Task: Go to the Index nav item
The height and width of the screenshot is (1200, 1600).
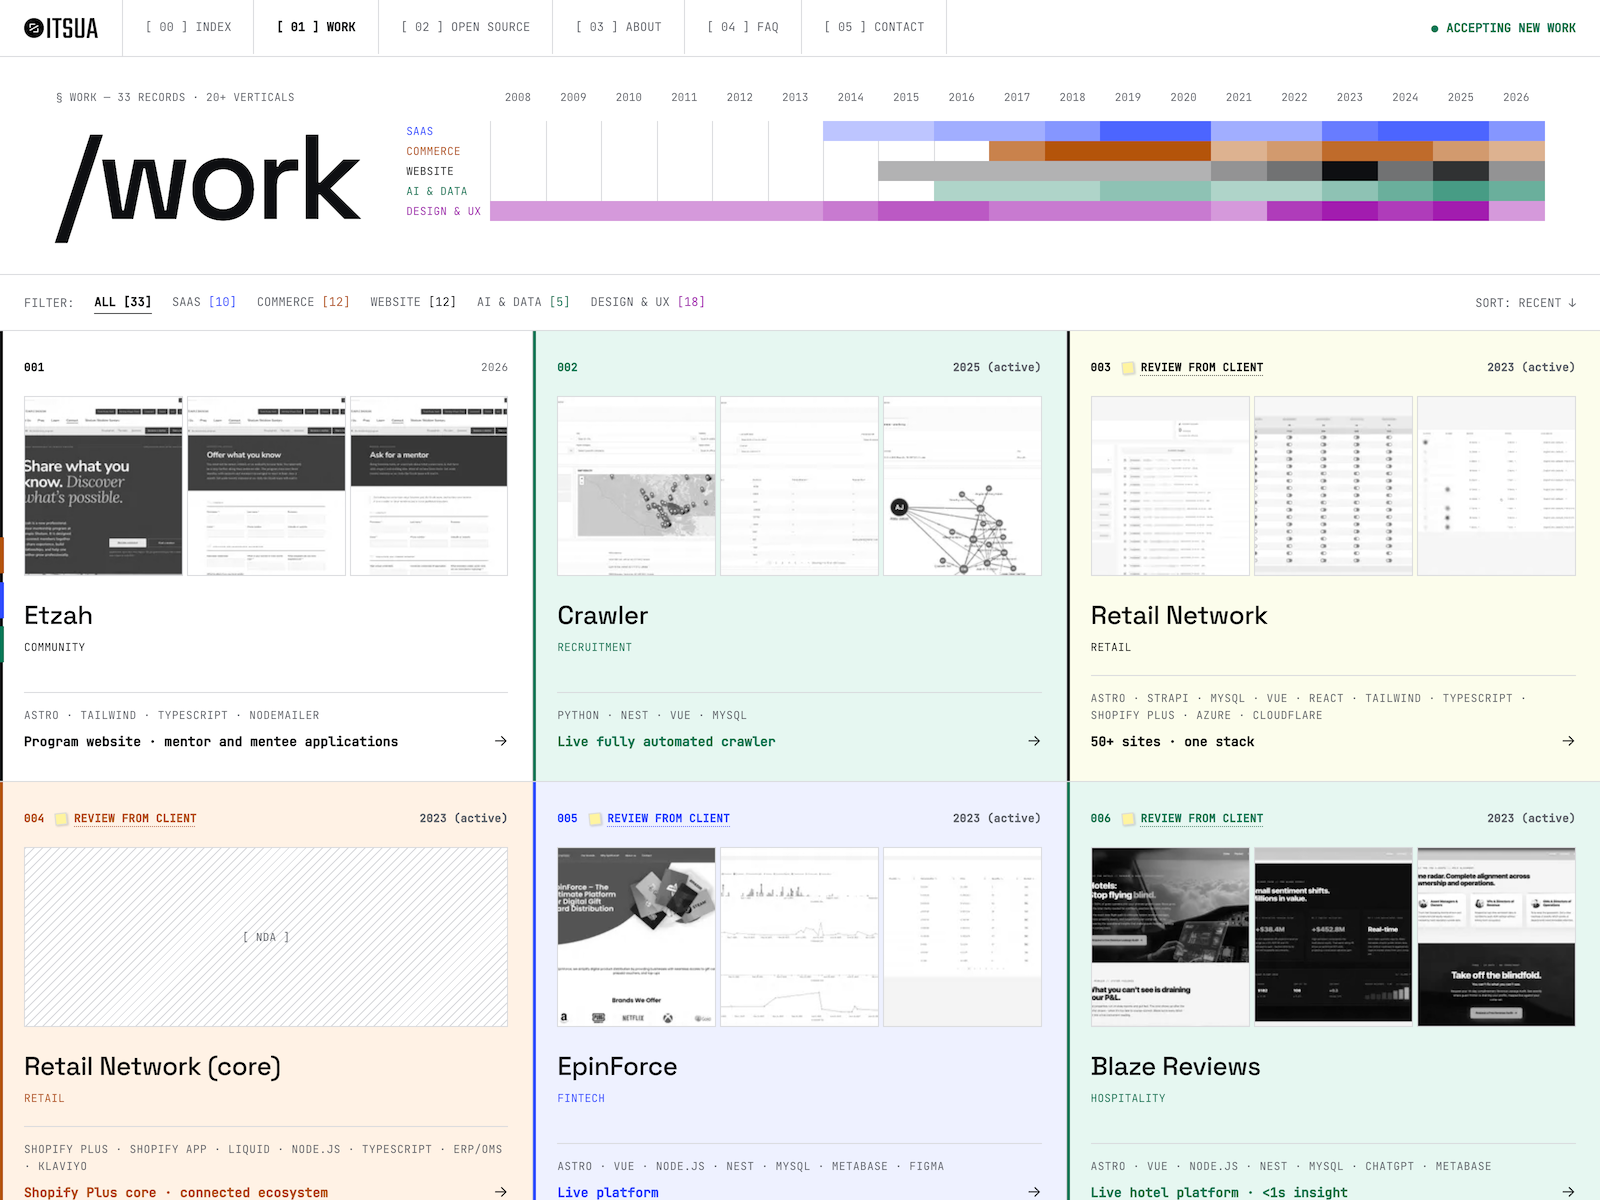Action: [188, 27]
